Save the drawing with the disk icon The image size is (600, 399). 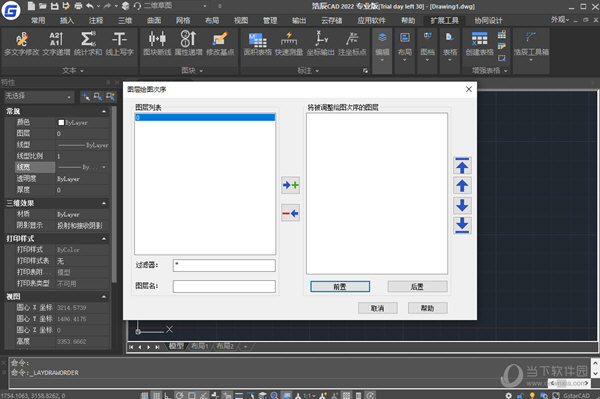pyautogui.click(x=55, y=6)
